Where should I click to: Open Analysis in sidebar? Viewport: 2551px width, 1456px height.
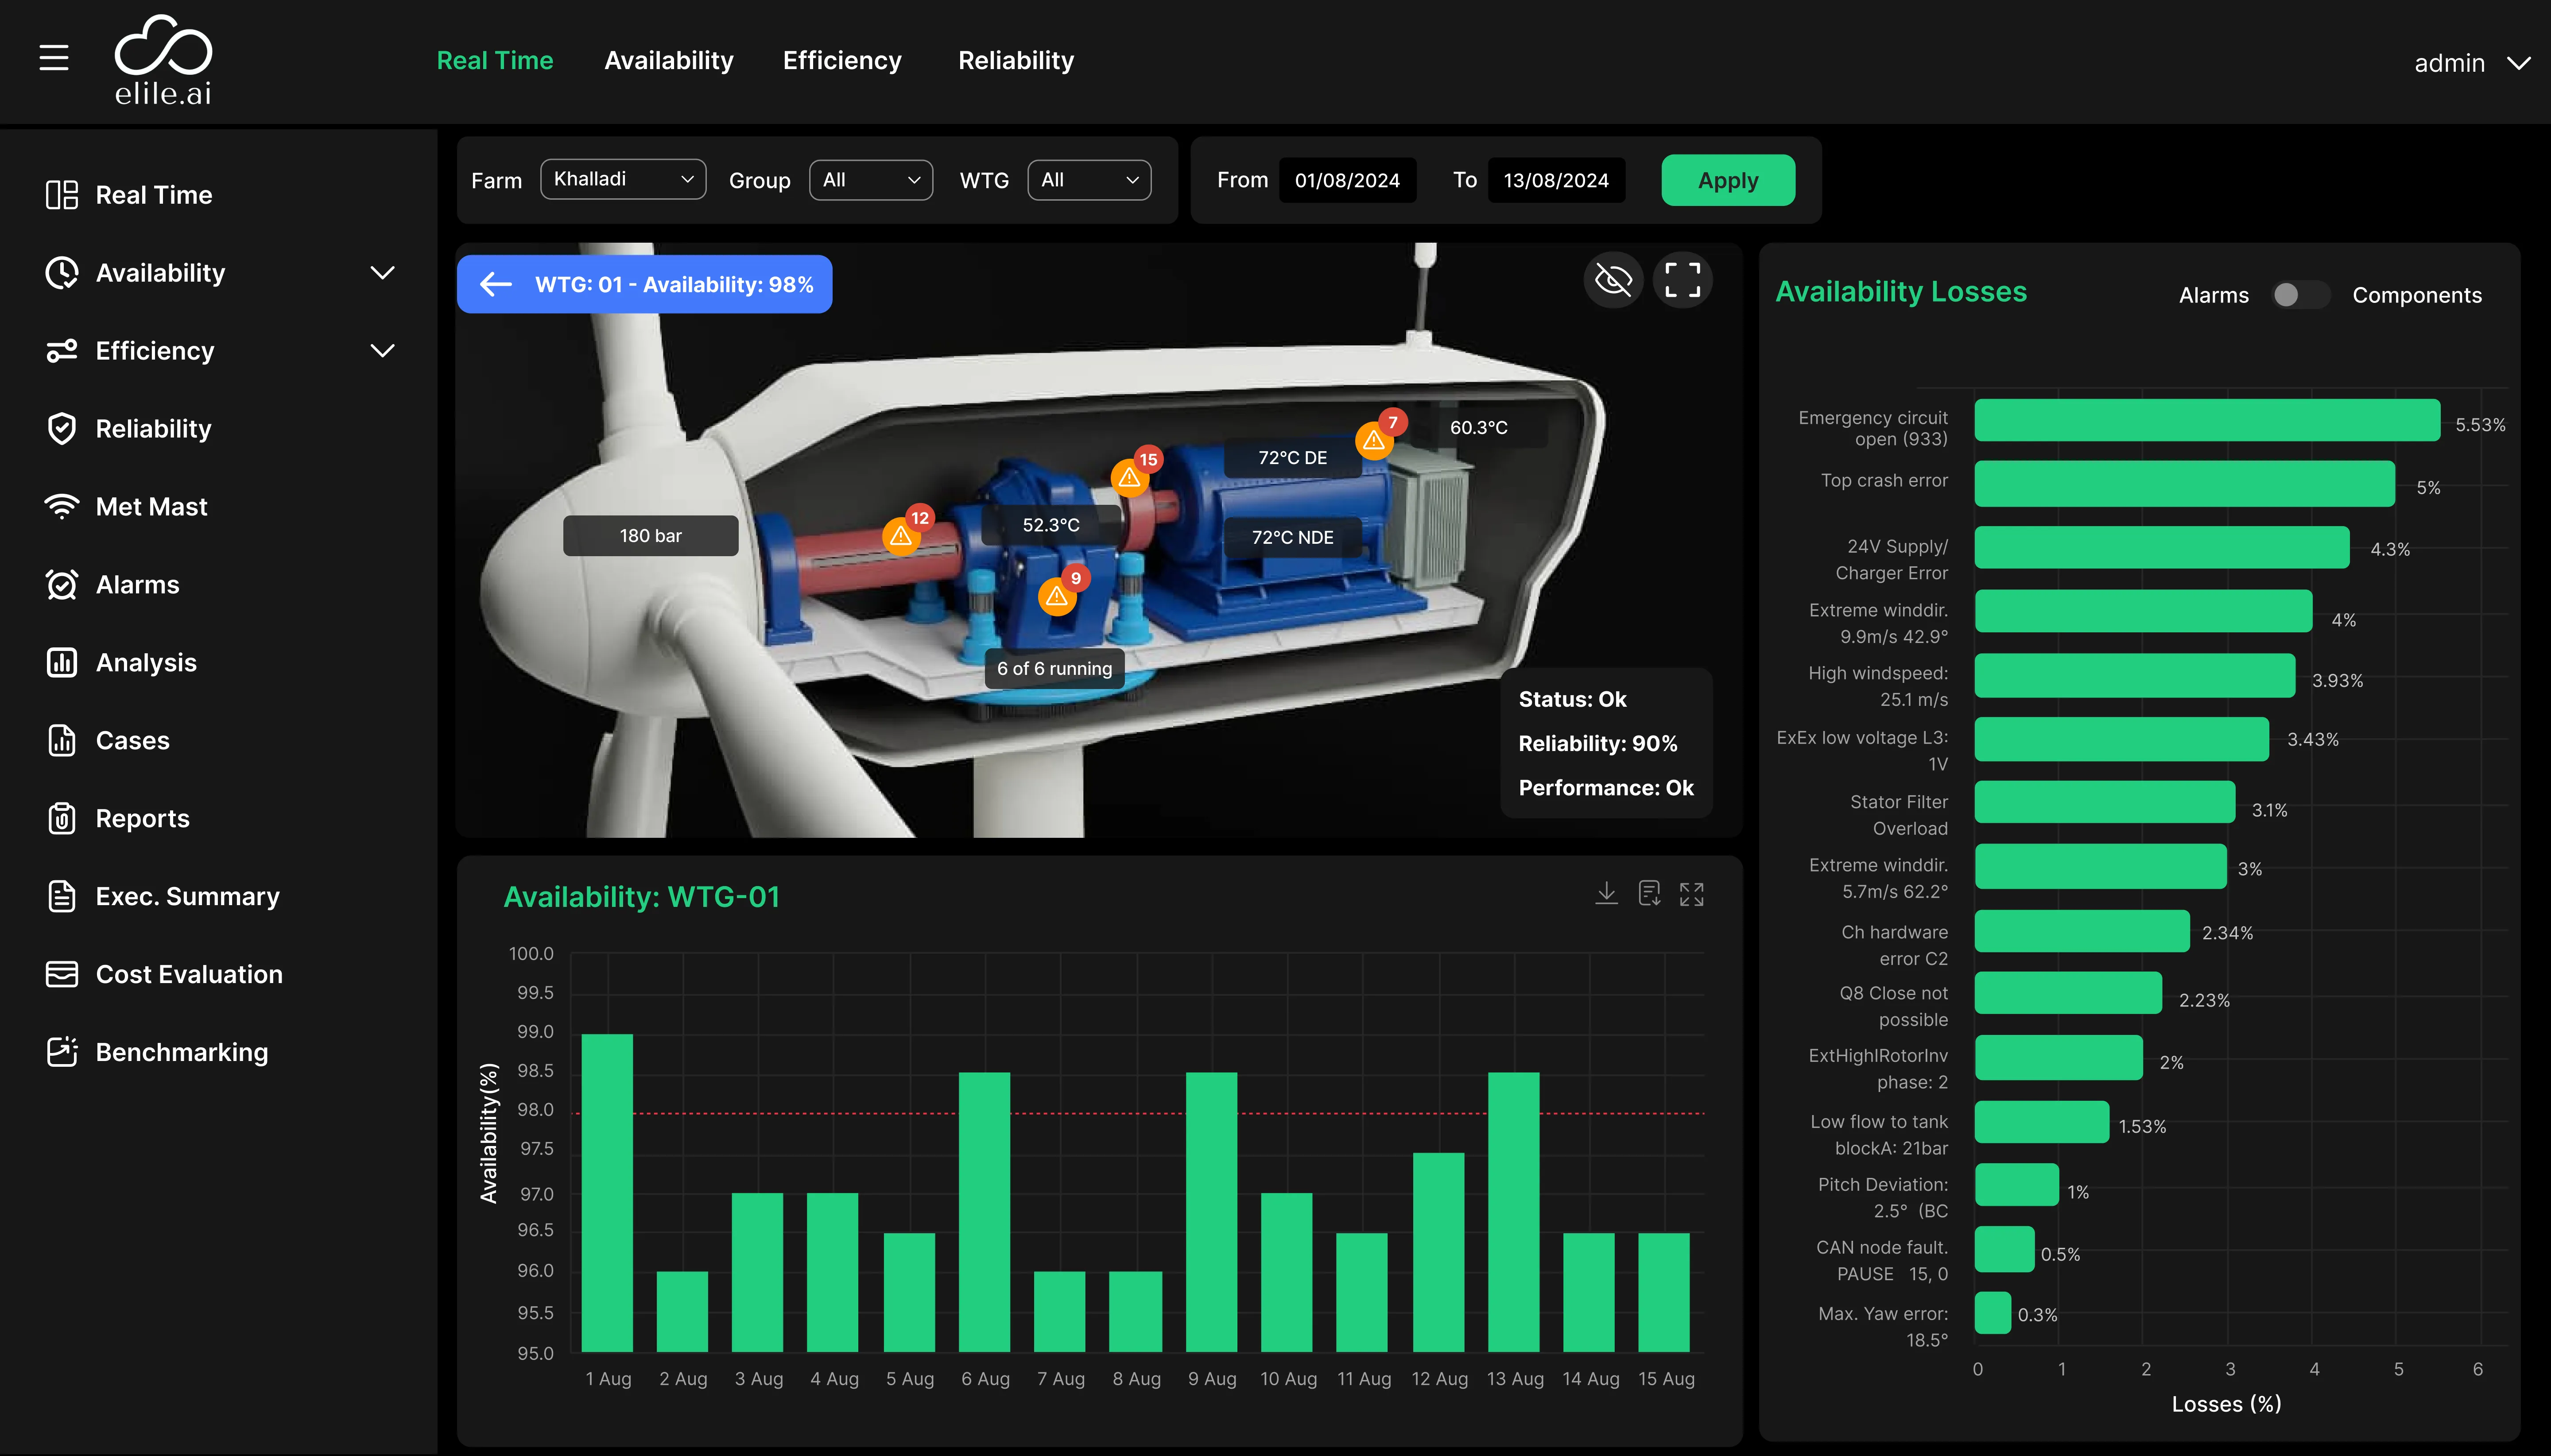click(x=121, y=663)
